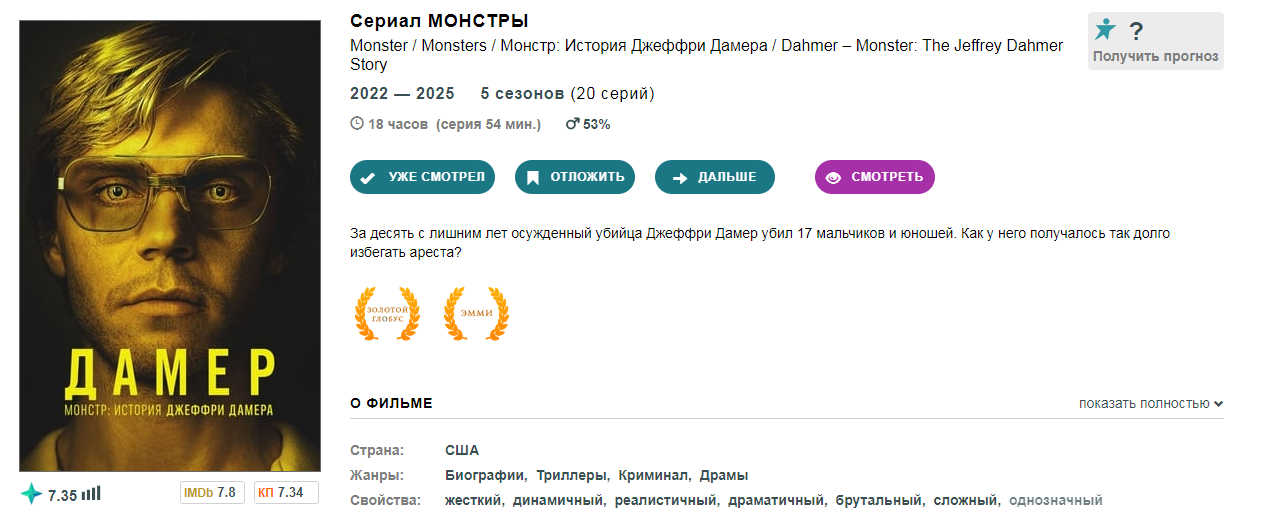The height and width of the screenshot is (514, 1286).
Task: Click the Дамер series poster
Action: [x=169, y=246]
